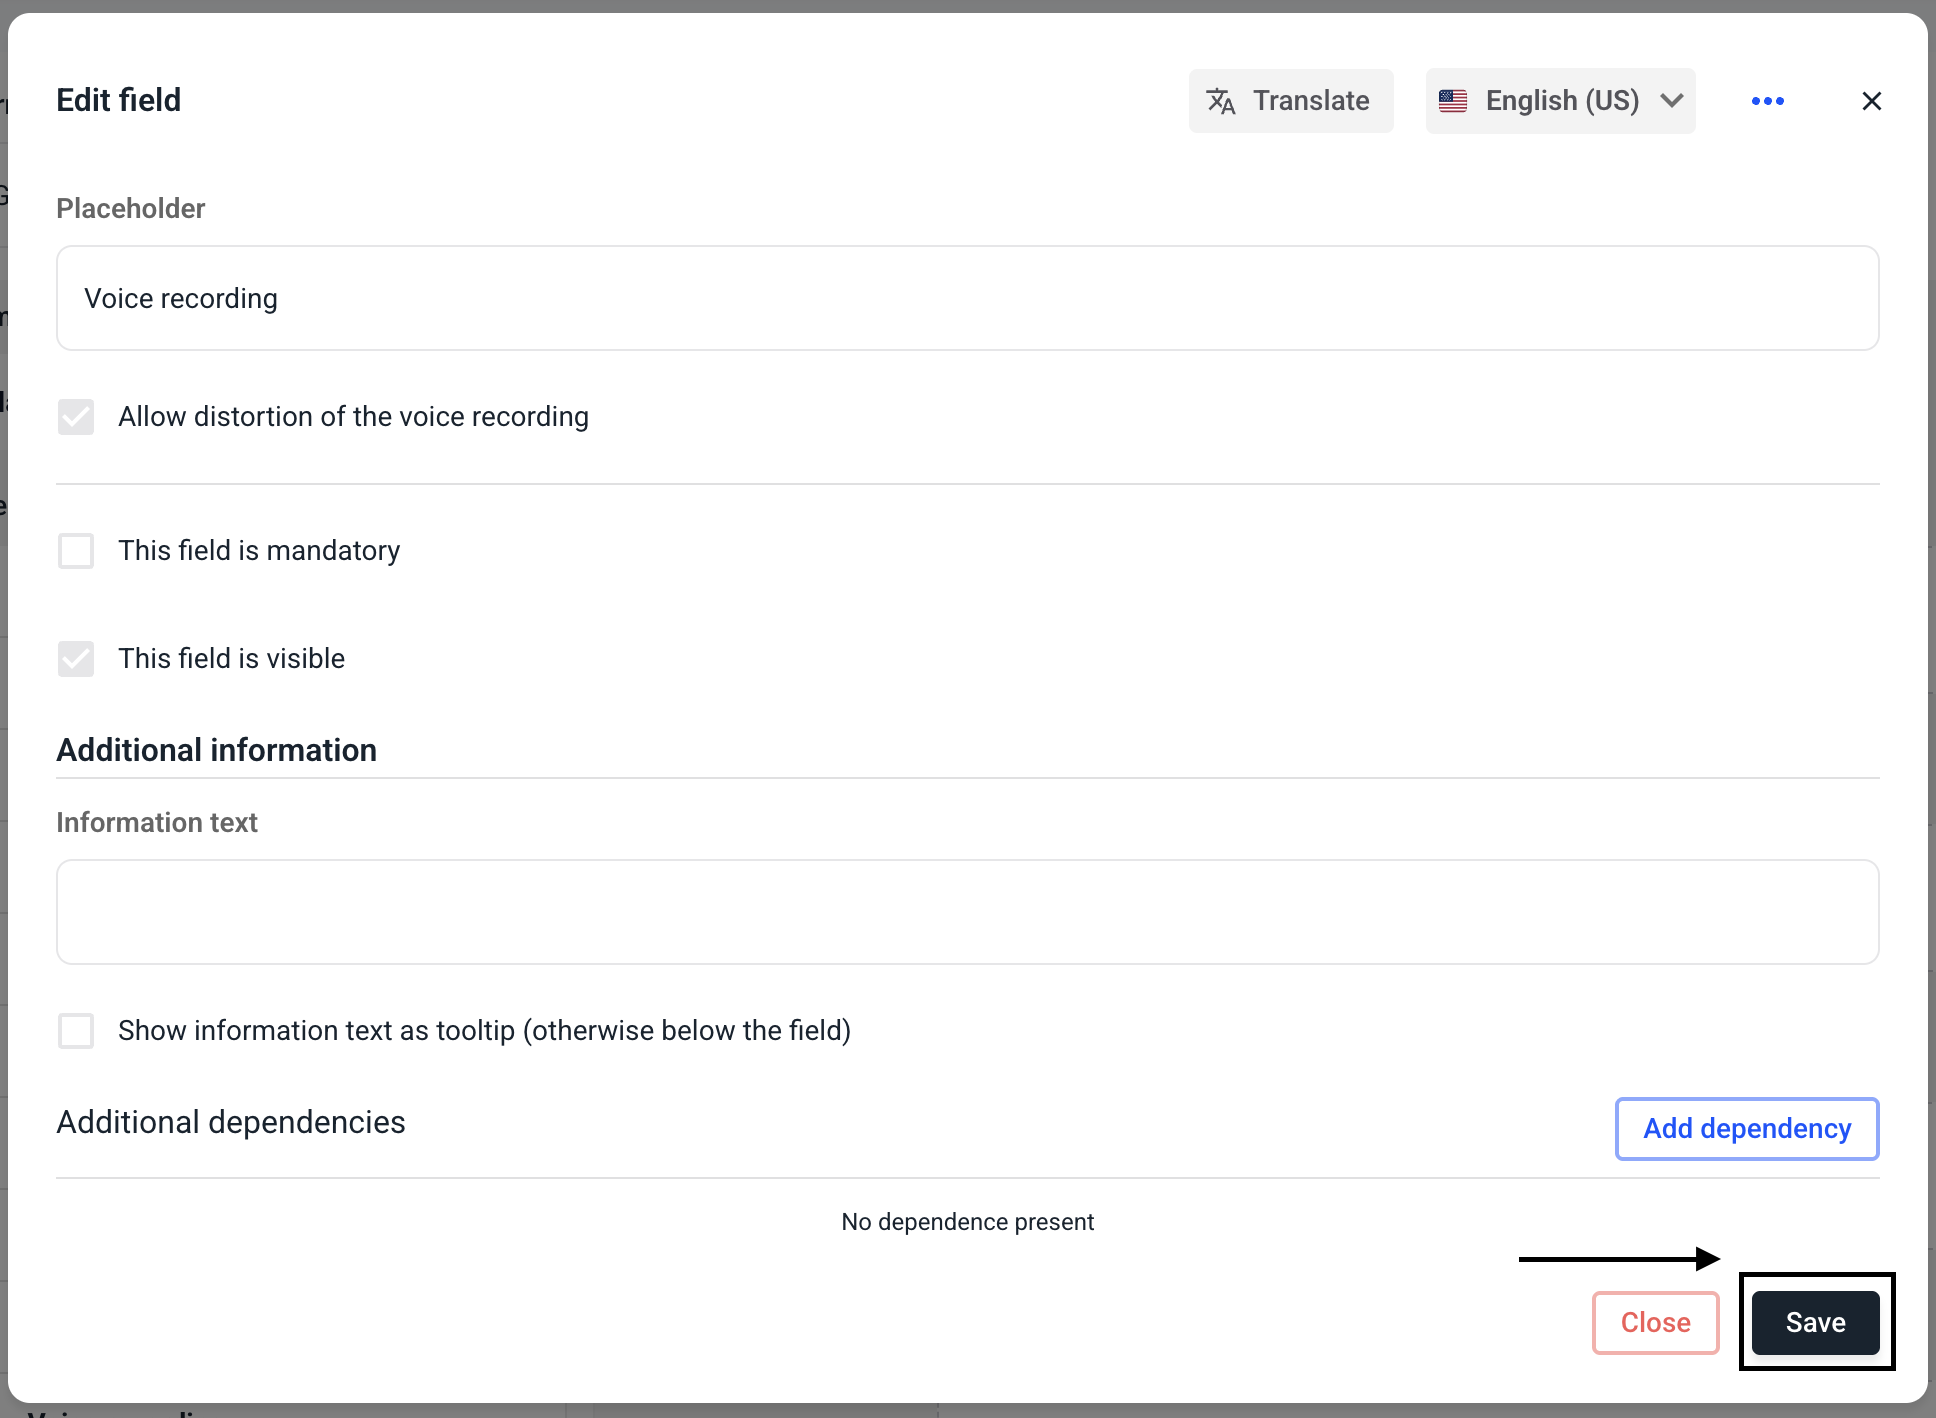This screenshot has height=1418, width=1936.
Task: Click the language dropdown chevron arrow
Action: (1672, 101)
